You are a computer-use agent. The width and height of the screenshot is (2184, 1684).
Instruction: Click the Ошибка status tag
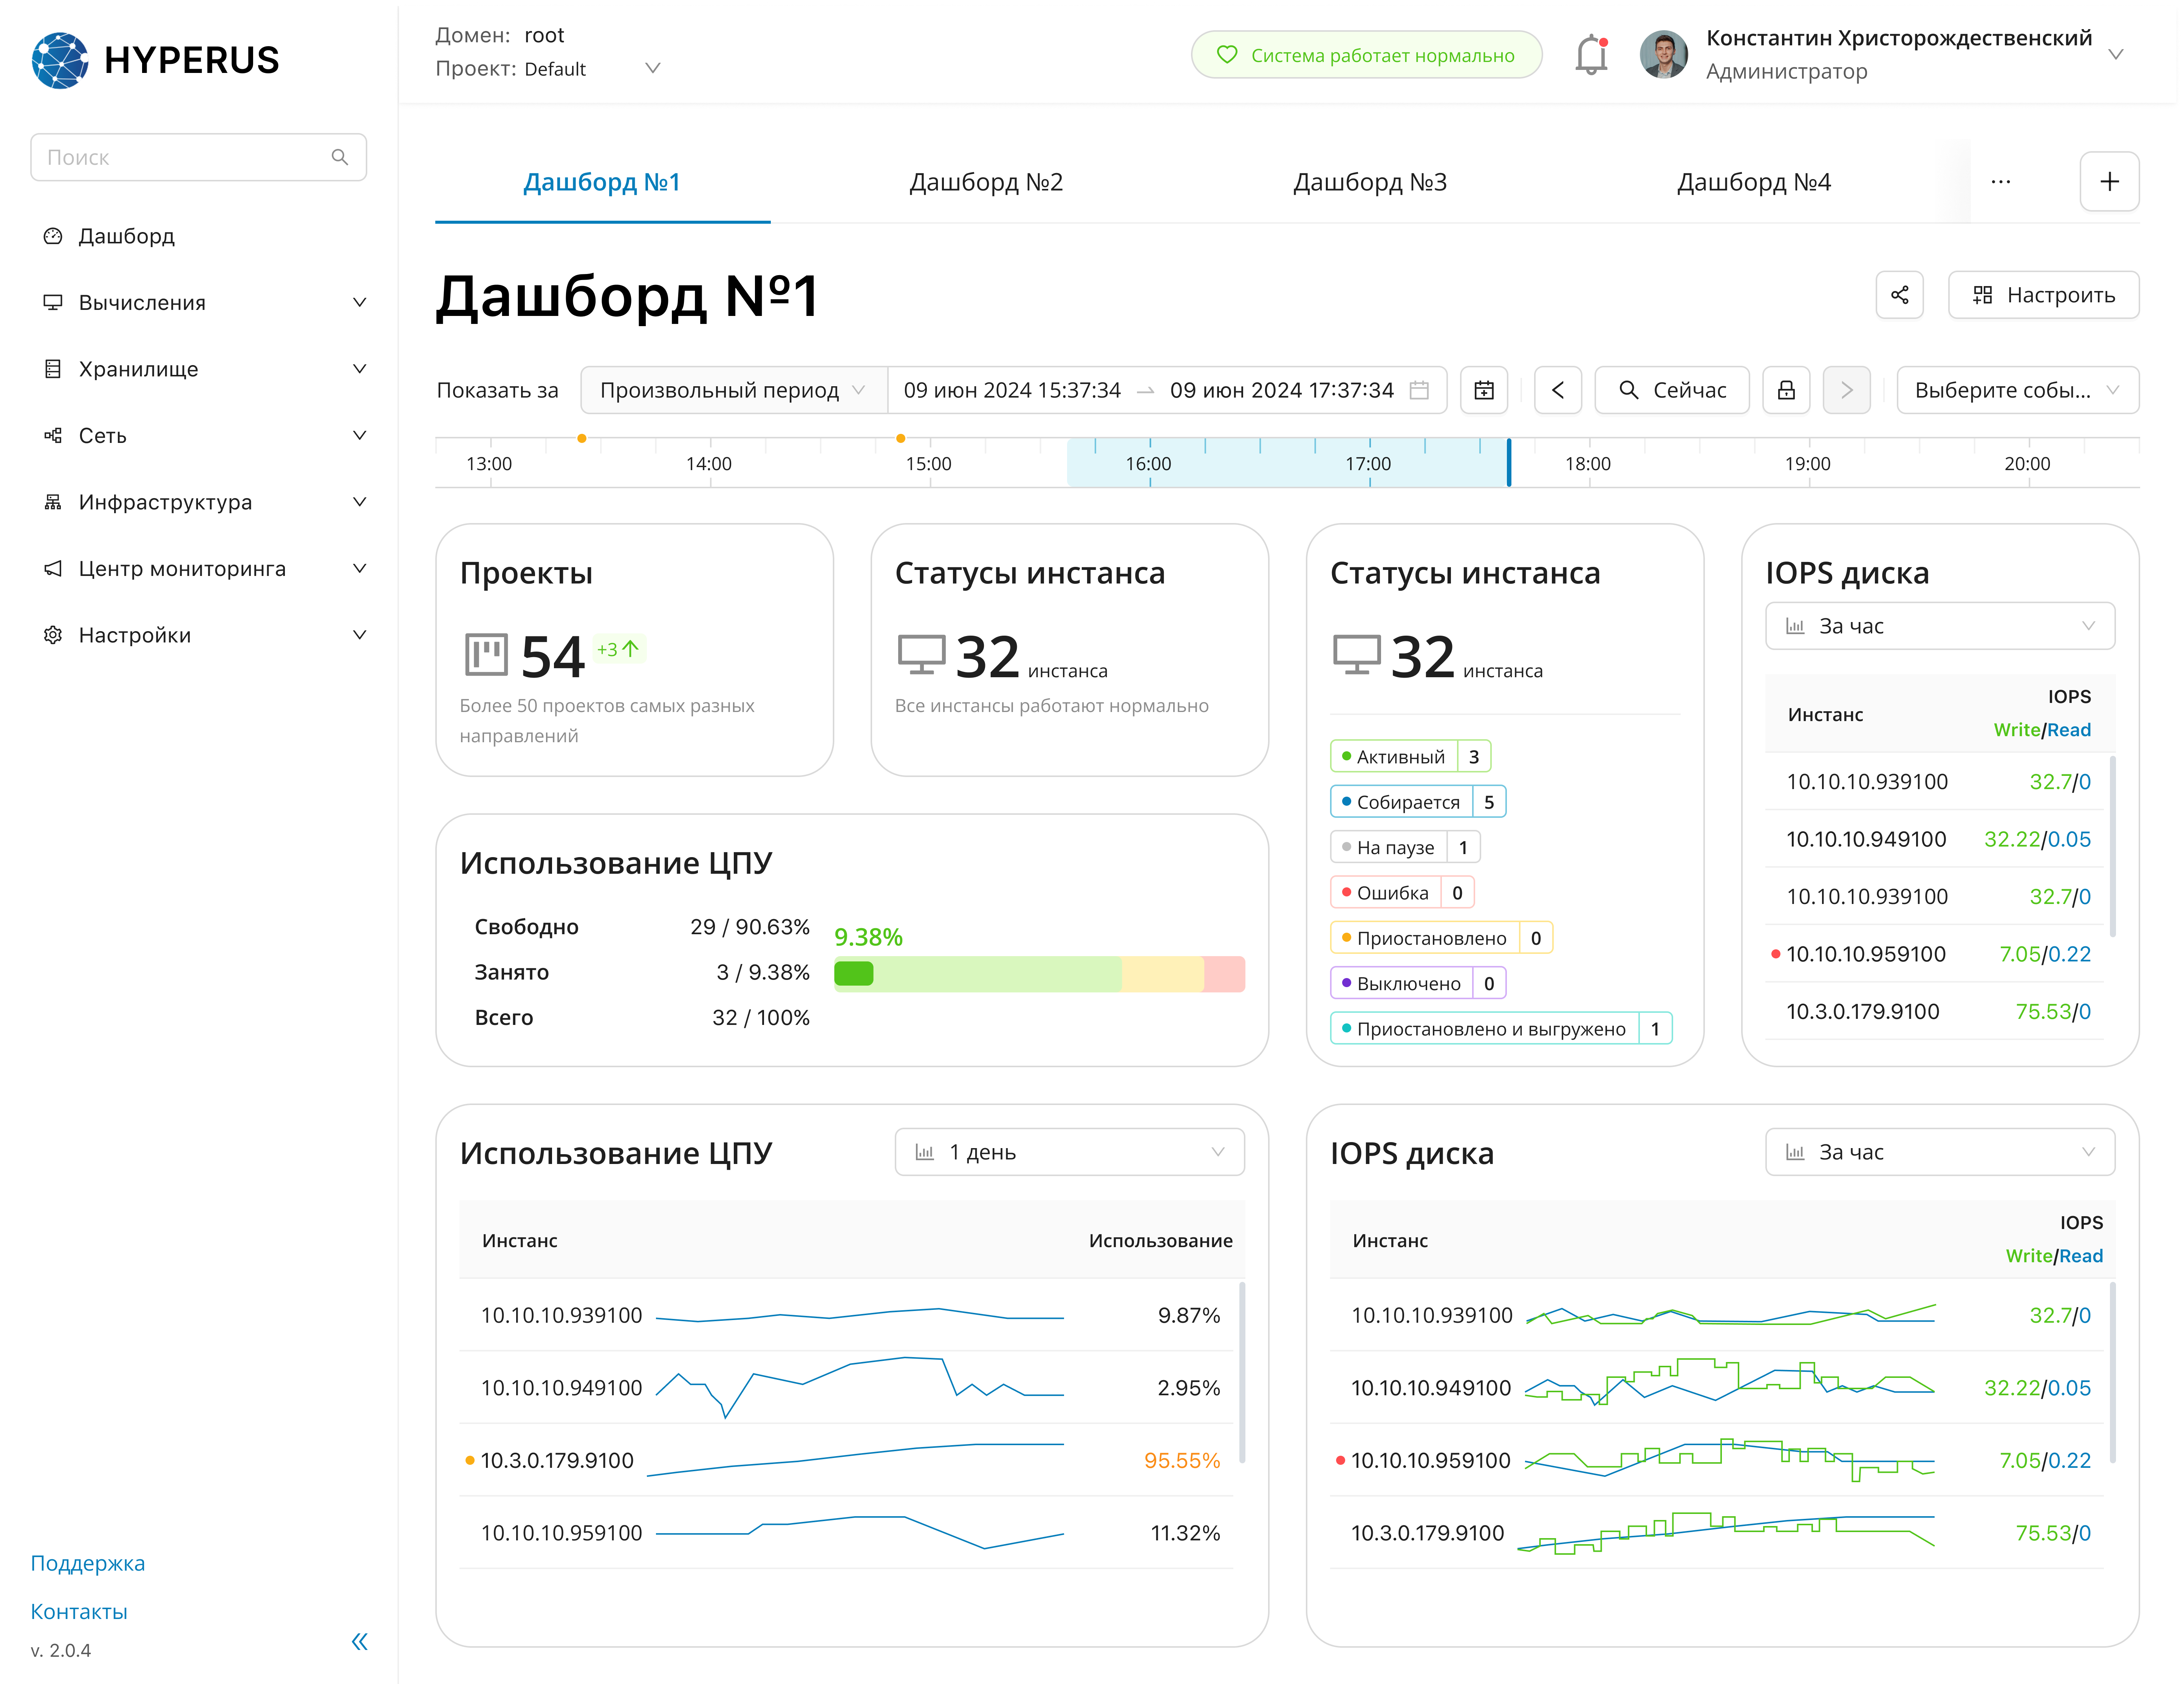coord(1402,892)
